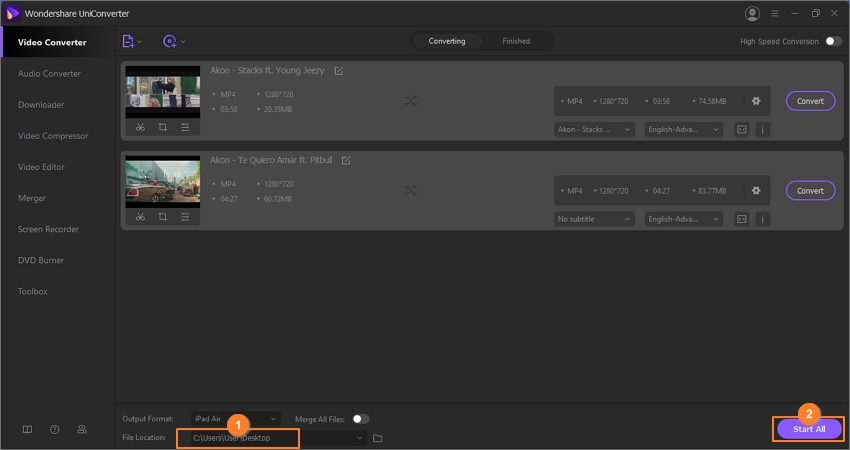Open effects settings for Te Quiero Amar video
Viewport: 850px width, 450px height.
coord(185,217)
